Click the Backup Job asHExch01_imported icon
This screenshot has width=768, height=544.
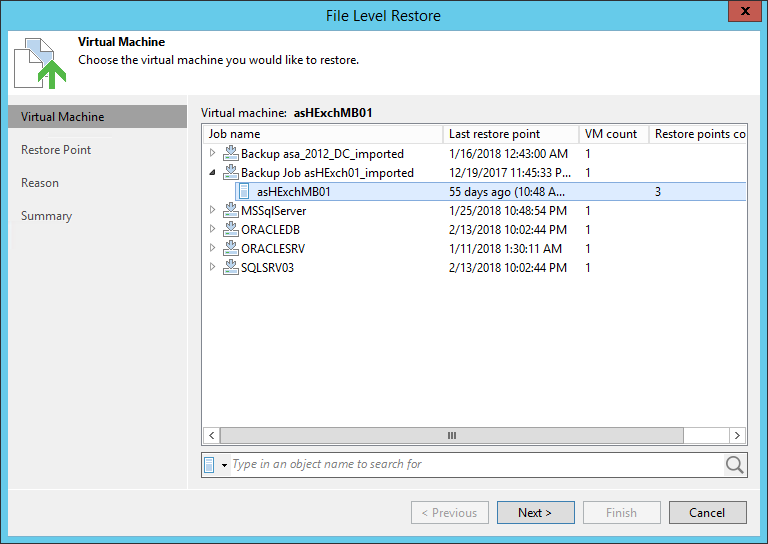tap(230, 173)
